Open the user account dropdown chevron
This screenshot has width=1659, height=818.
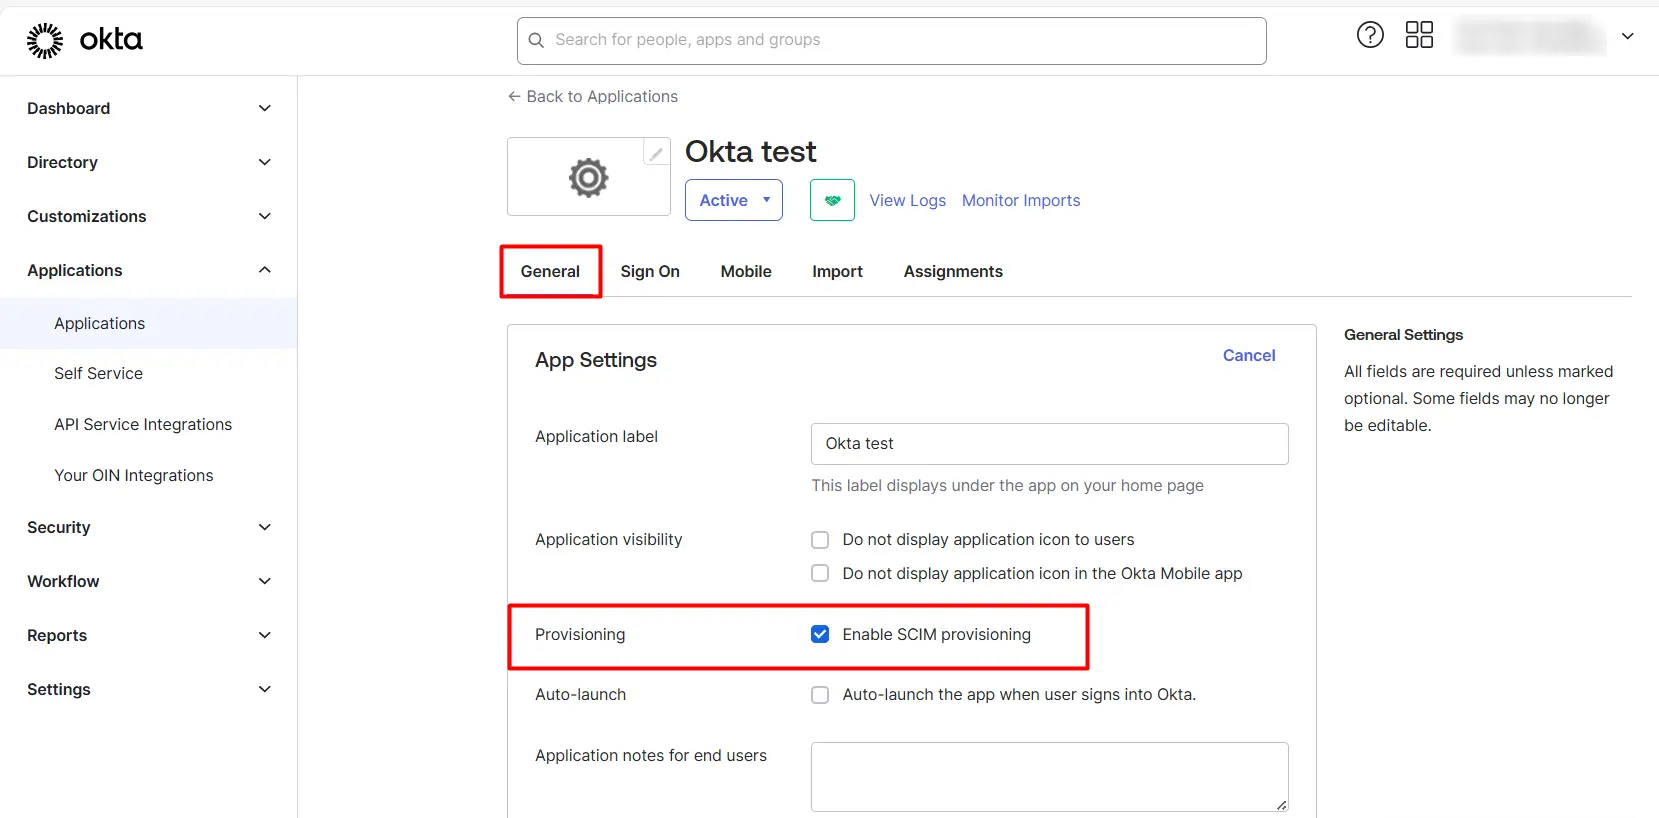coord(1628,36)
